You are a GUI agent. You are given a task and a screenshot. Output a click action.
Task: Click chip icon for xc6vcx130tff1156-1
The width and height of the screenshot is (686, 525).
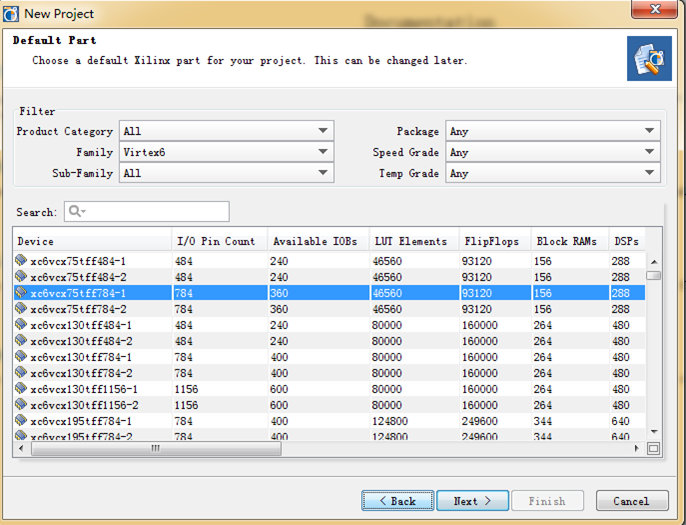[x=21, y=388]
